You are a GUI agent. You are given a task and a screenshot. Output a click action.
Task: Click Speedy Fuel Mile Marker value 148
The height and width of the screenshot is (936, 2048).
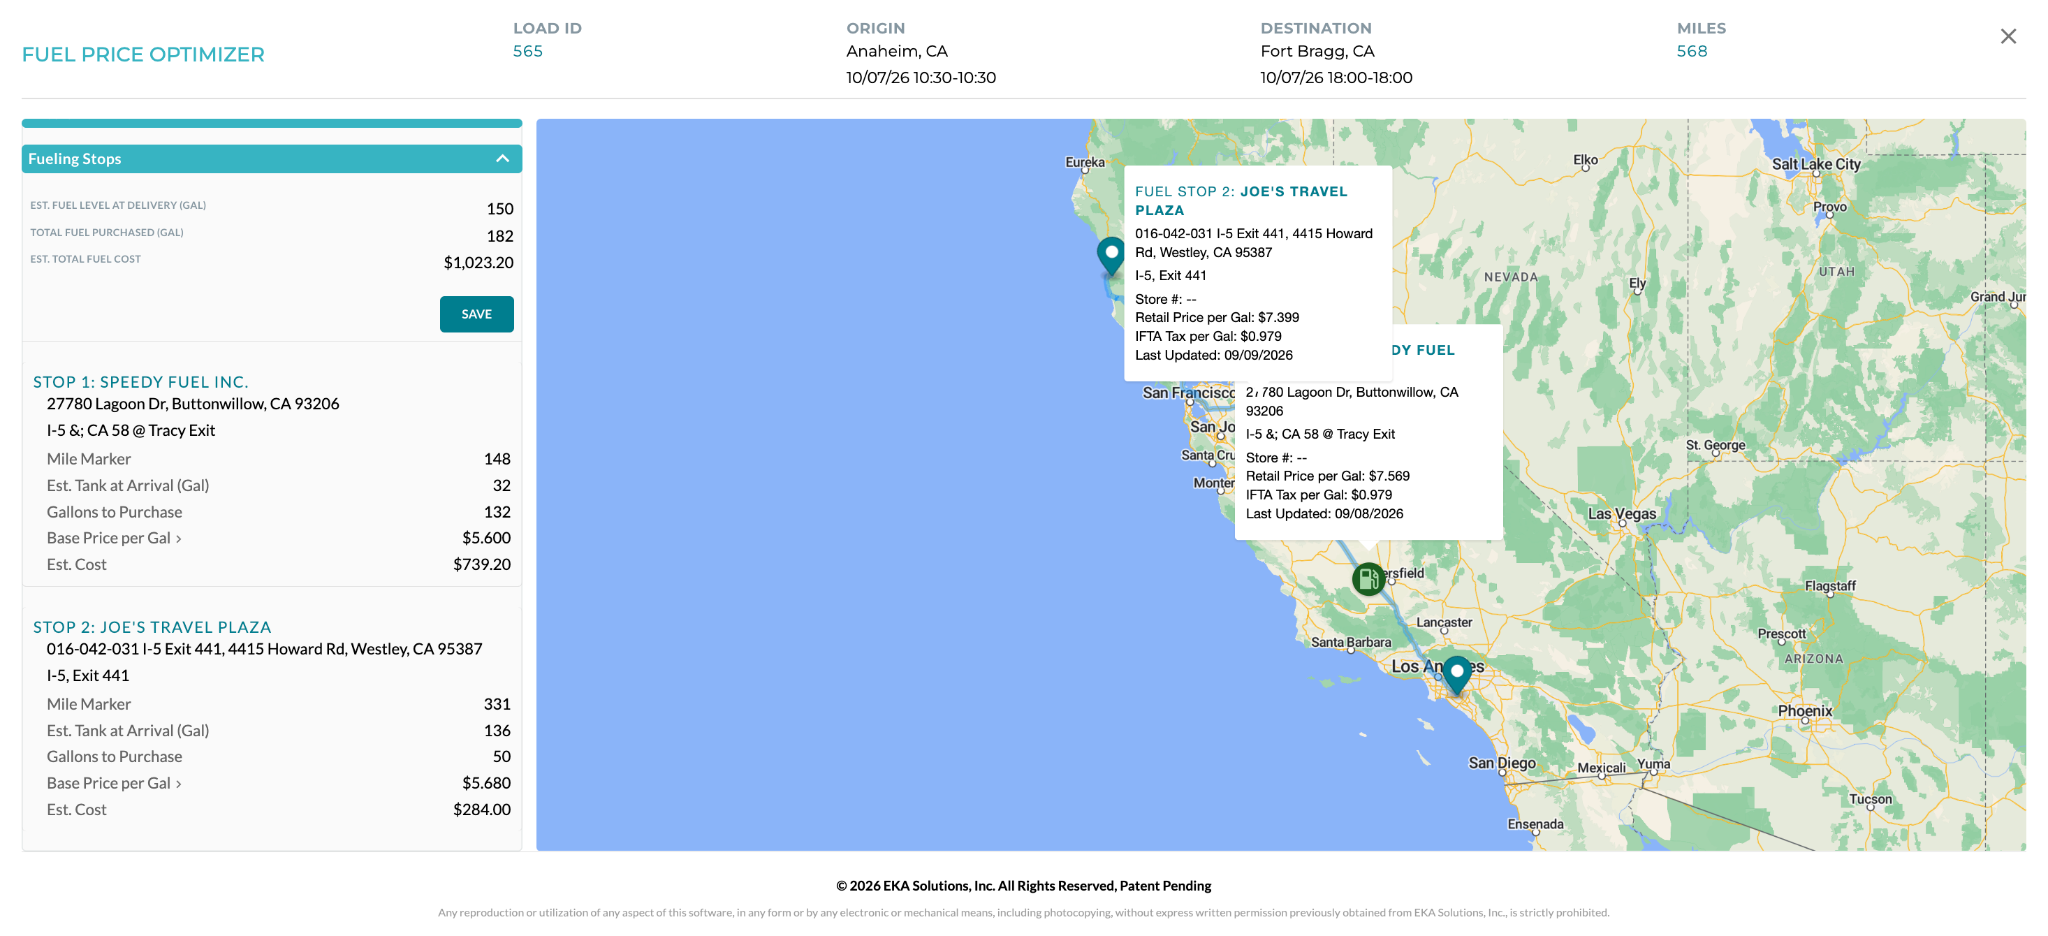[x=497, y=459]
